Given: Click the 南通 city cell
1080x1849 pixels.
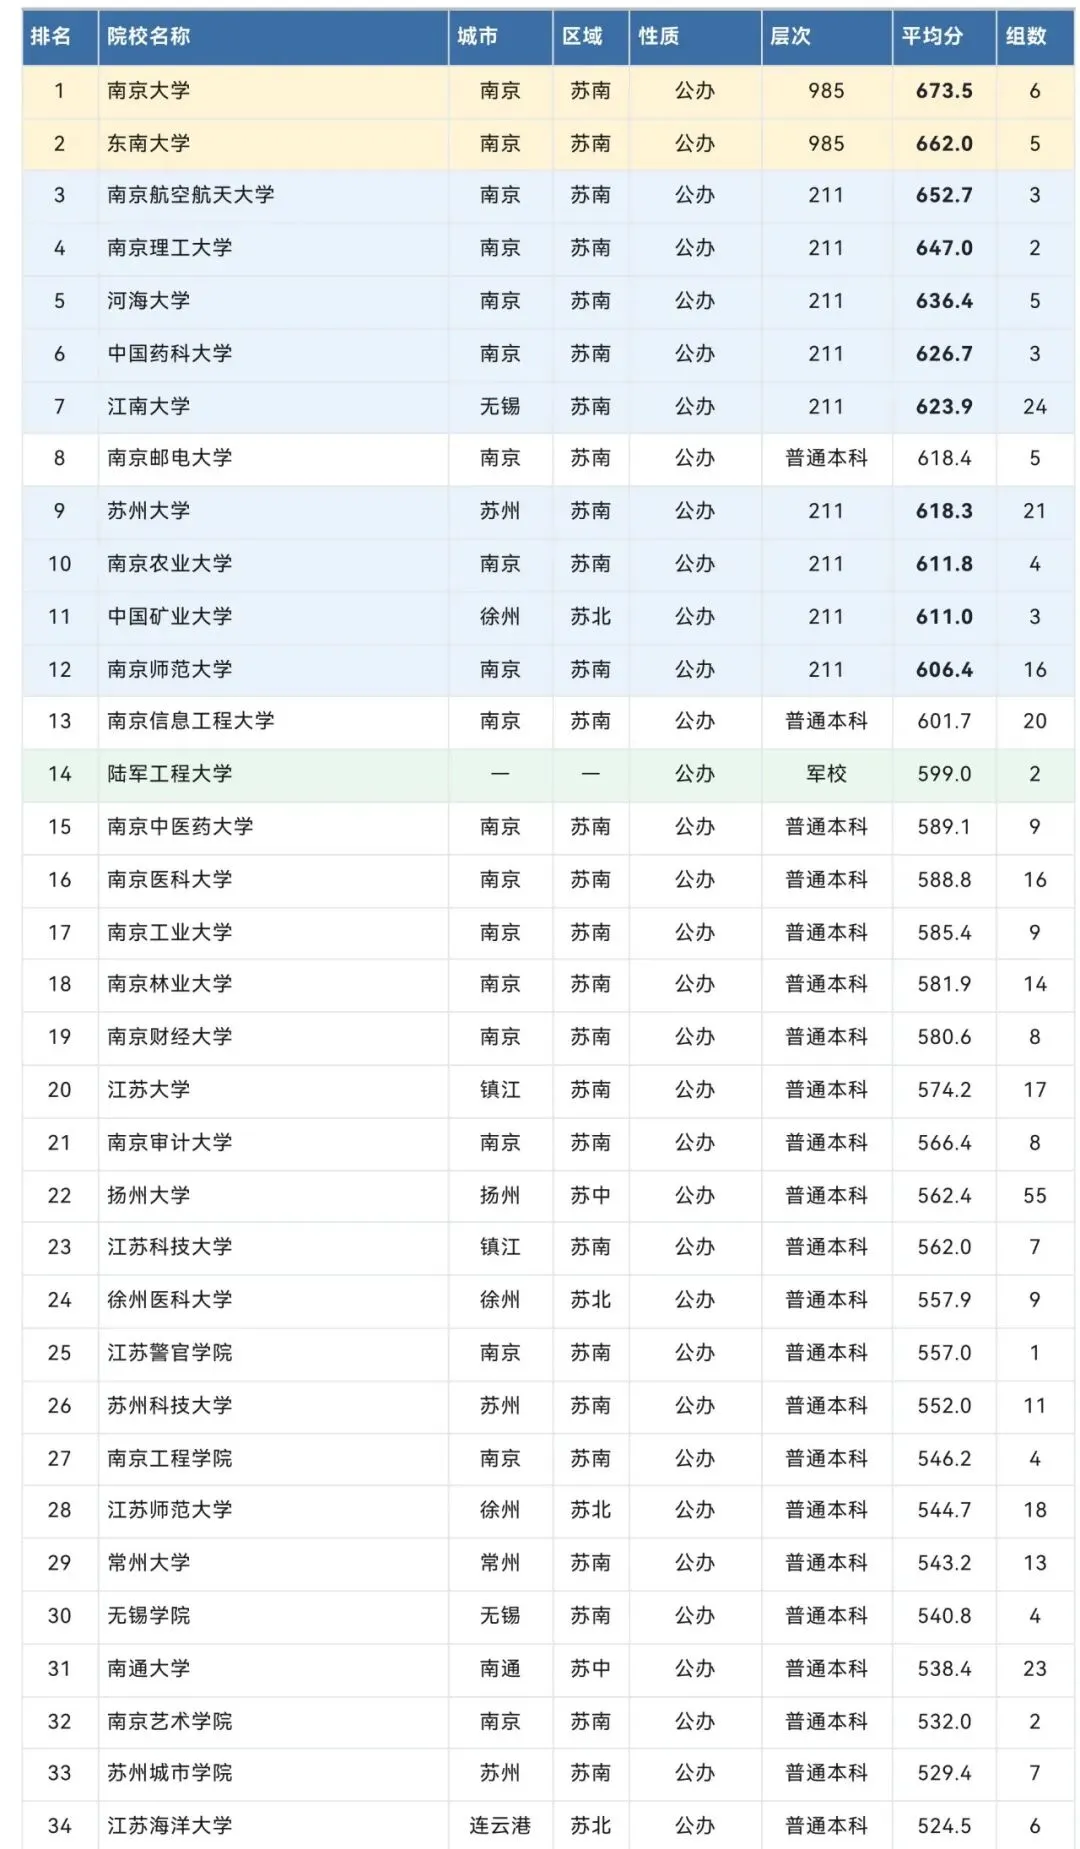Looking at the screenshot, I should (x=500, y=1670).
